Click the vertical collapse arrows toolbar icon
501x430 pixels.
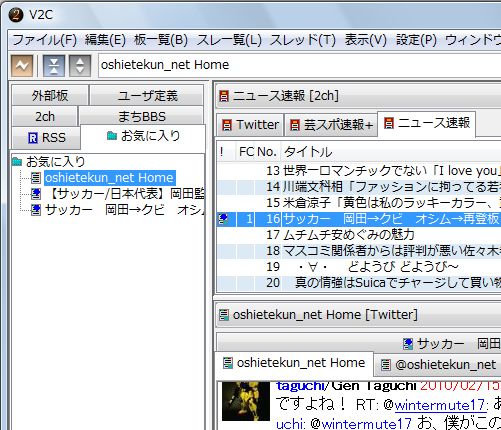point(54,65)
